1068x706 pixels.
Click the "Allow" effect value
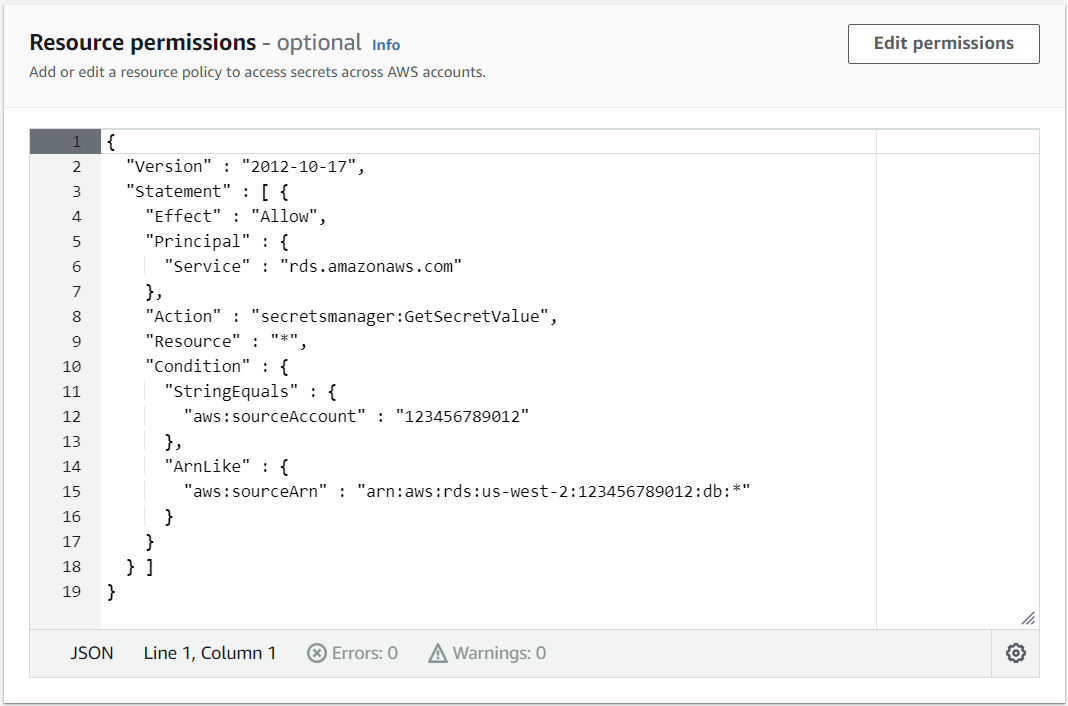pyautogui.click(x=288, y=216)
